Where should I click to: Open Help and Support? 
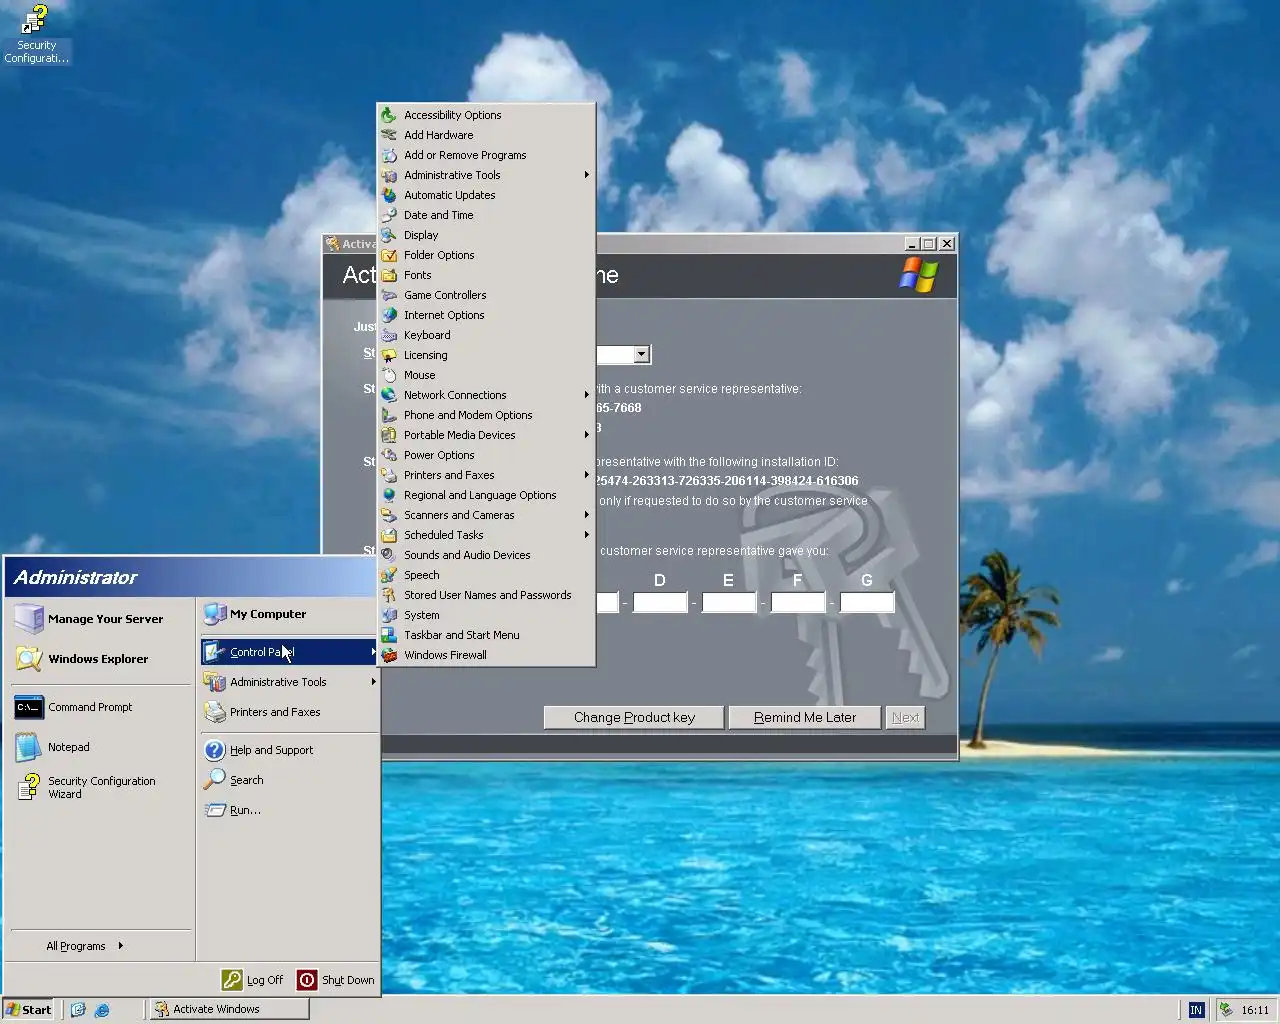coord(290,750)
